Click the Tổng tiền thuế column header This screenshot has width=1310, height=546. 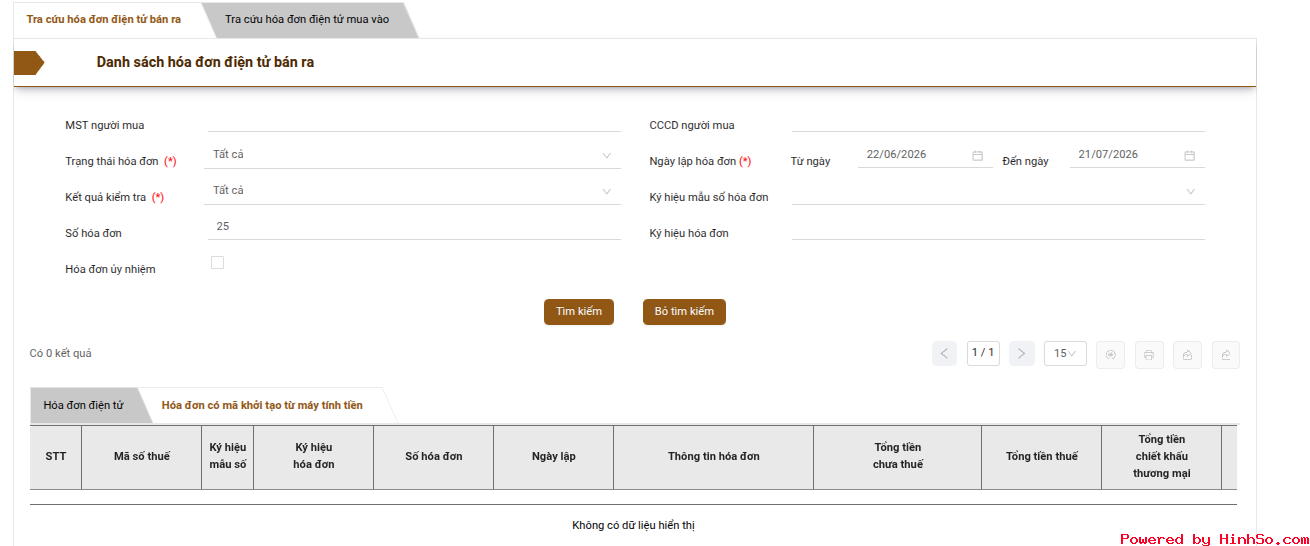(x=1042, y=457)
